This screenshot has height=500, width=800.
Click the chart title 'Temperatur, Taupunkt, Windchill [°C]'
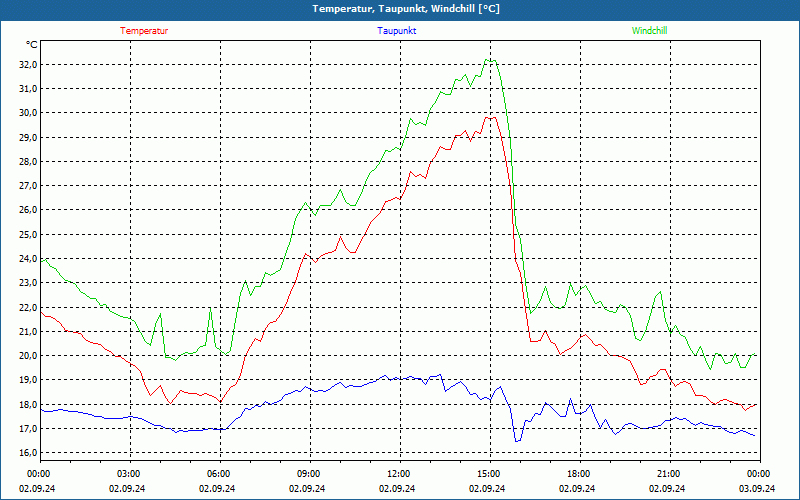tap(406, 9)
